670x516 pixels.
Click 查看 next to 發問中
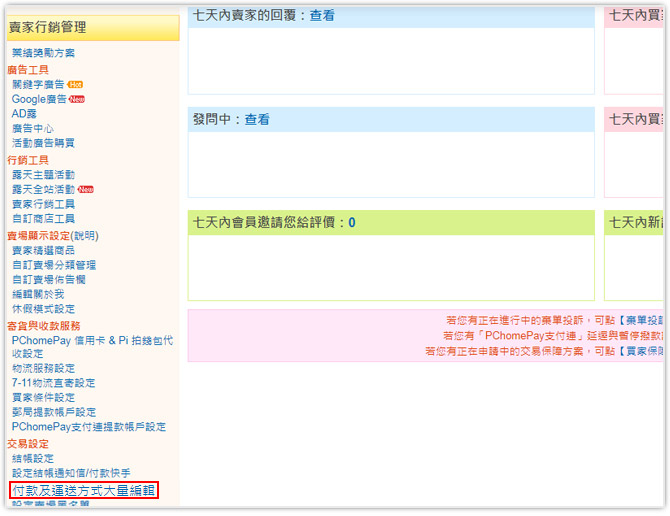[257, 119]
